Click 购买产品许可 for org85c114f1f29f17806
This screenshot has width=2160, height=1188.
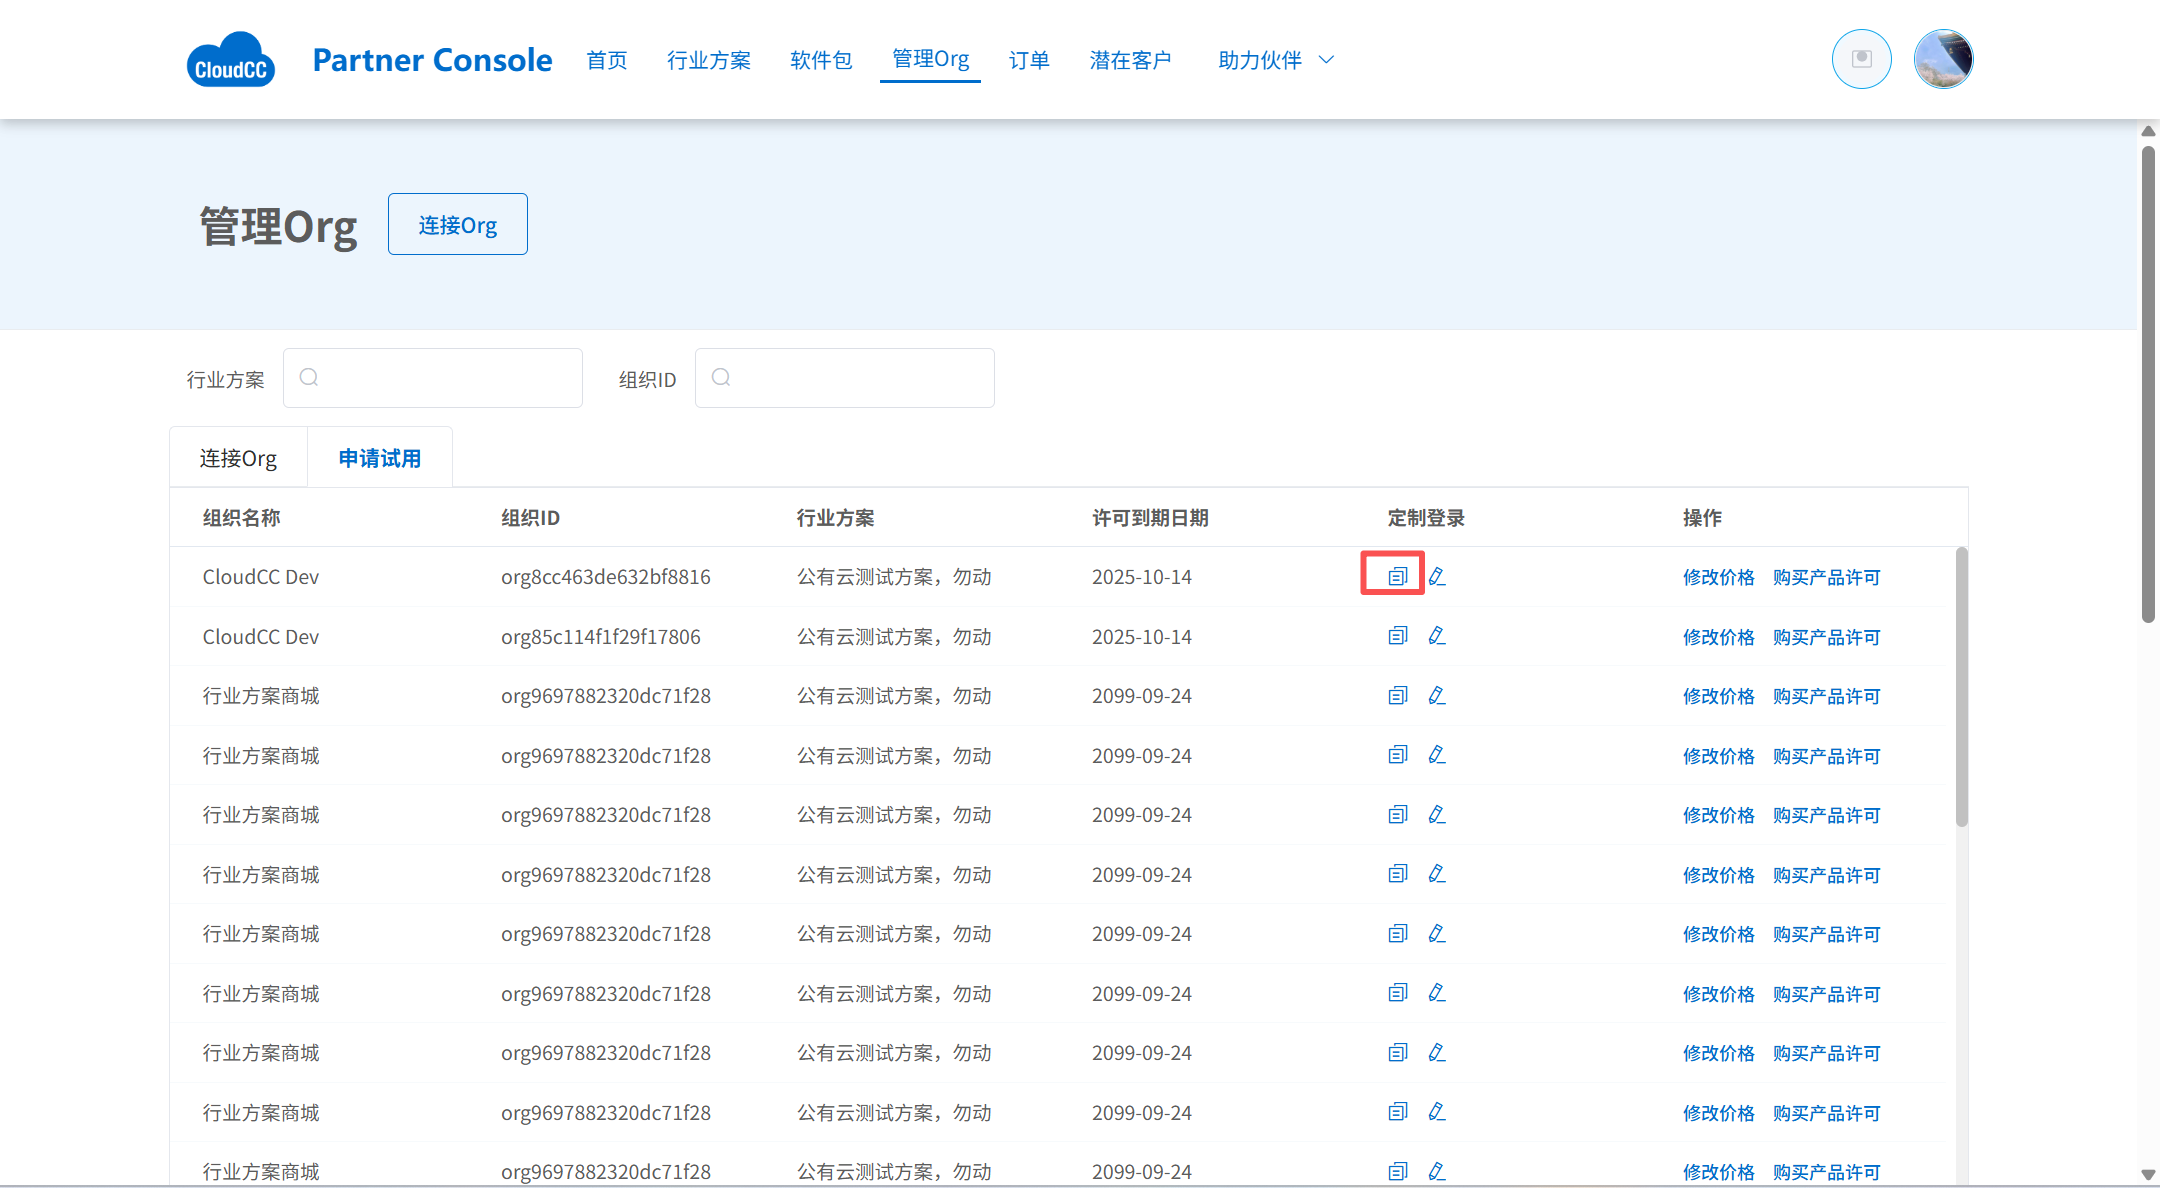coord(1826,637)
